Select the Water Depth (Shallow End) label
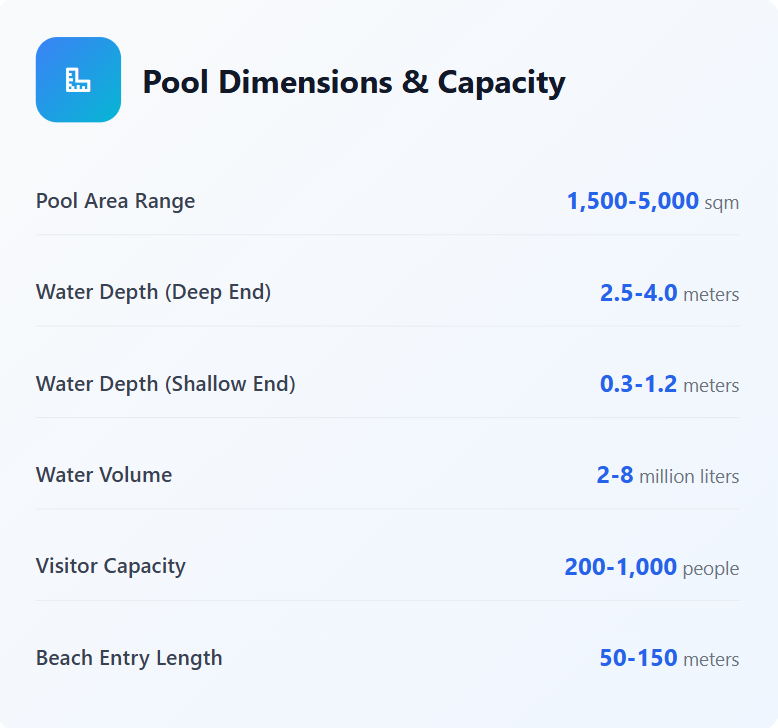Viewport: 778px width, 728px height. [x=165, y=384]
